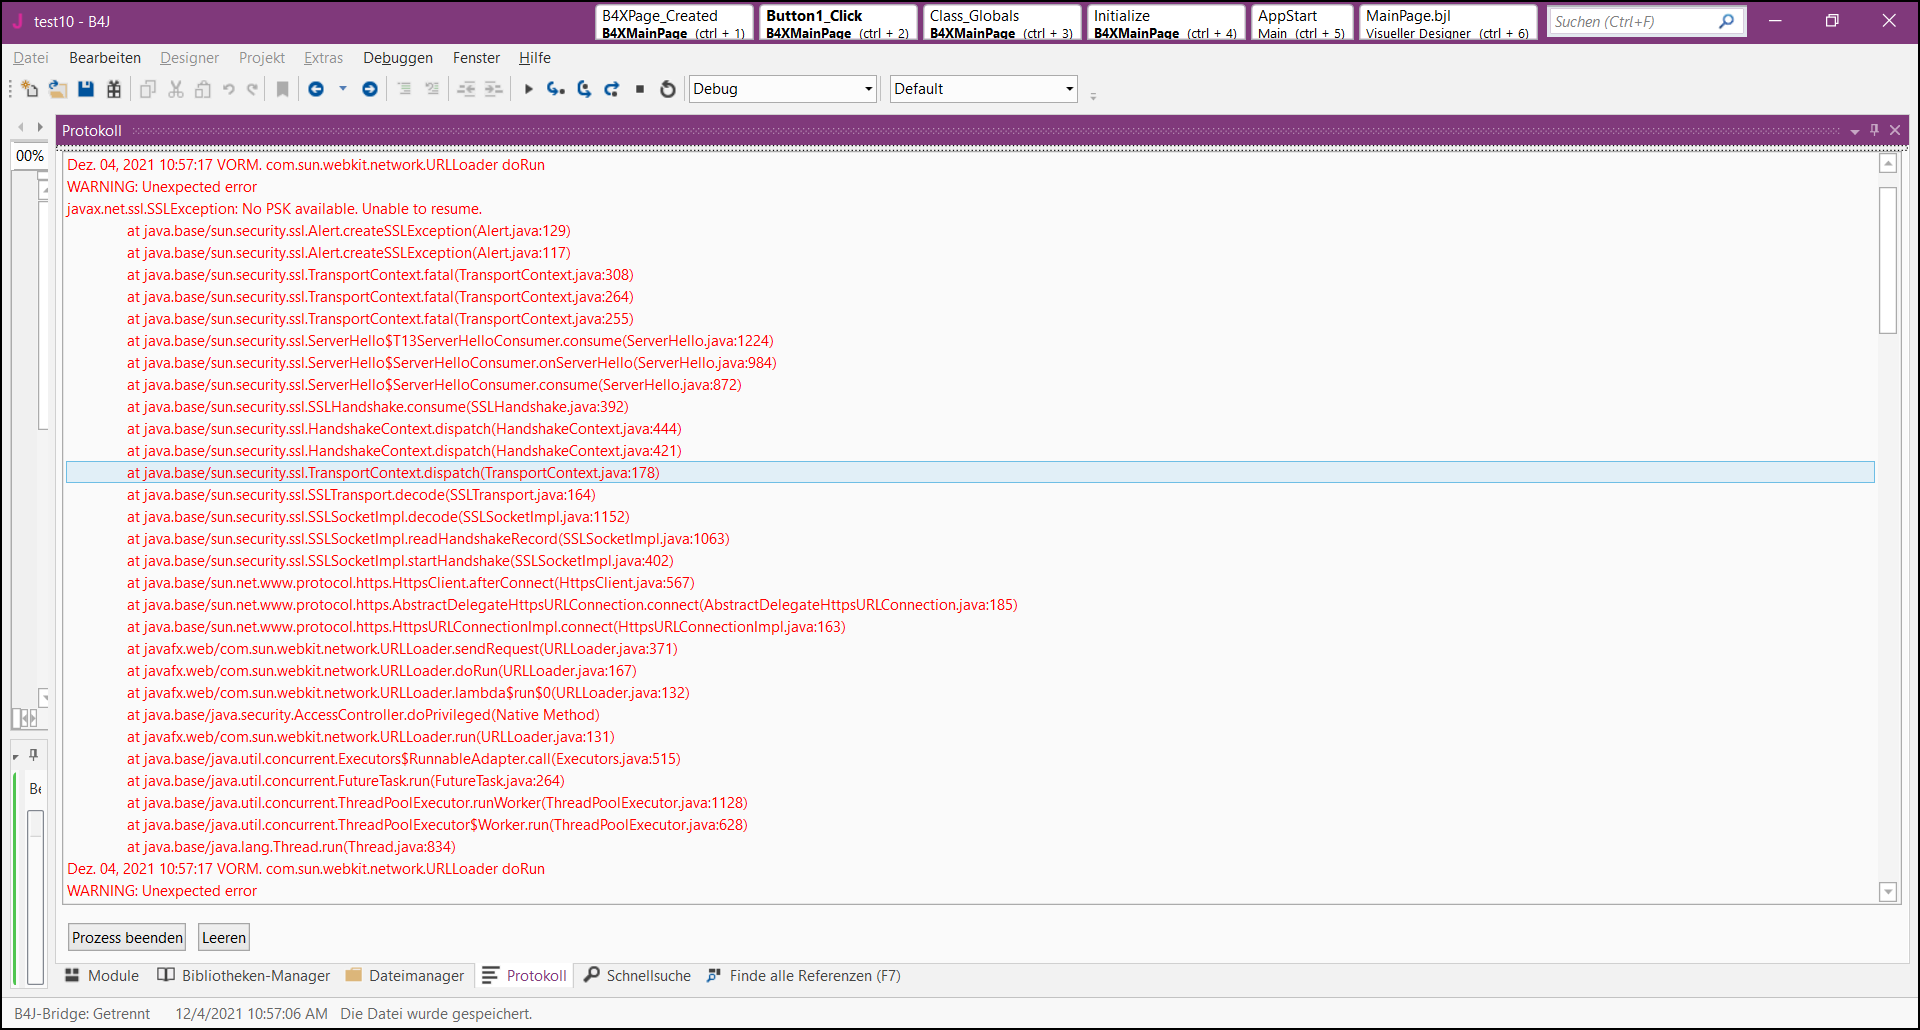Click the Copy icon in the toolbar
The width and height of the screenshot is (1920, 1030).
coord(148,89)
